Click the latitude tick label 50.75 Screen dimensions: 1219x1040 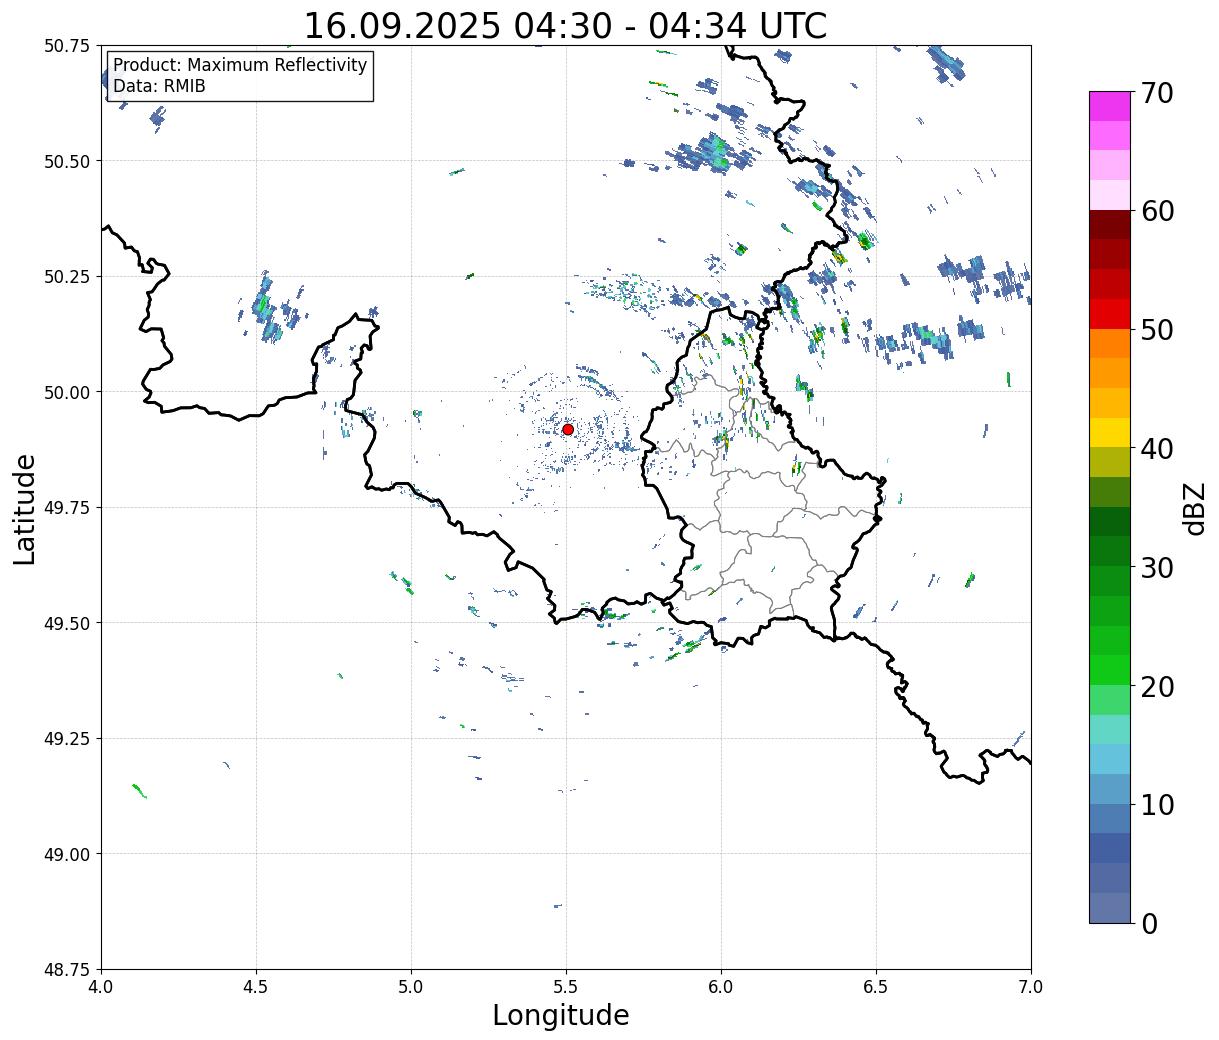tap(67, 46)
